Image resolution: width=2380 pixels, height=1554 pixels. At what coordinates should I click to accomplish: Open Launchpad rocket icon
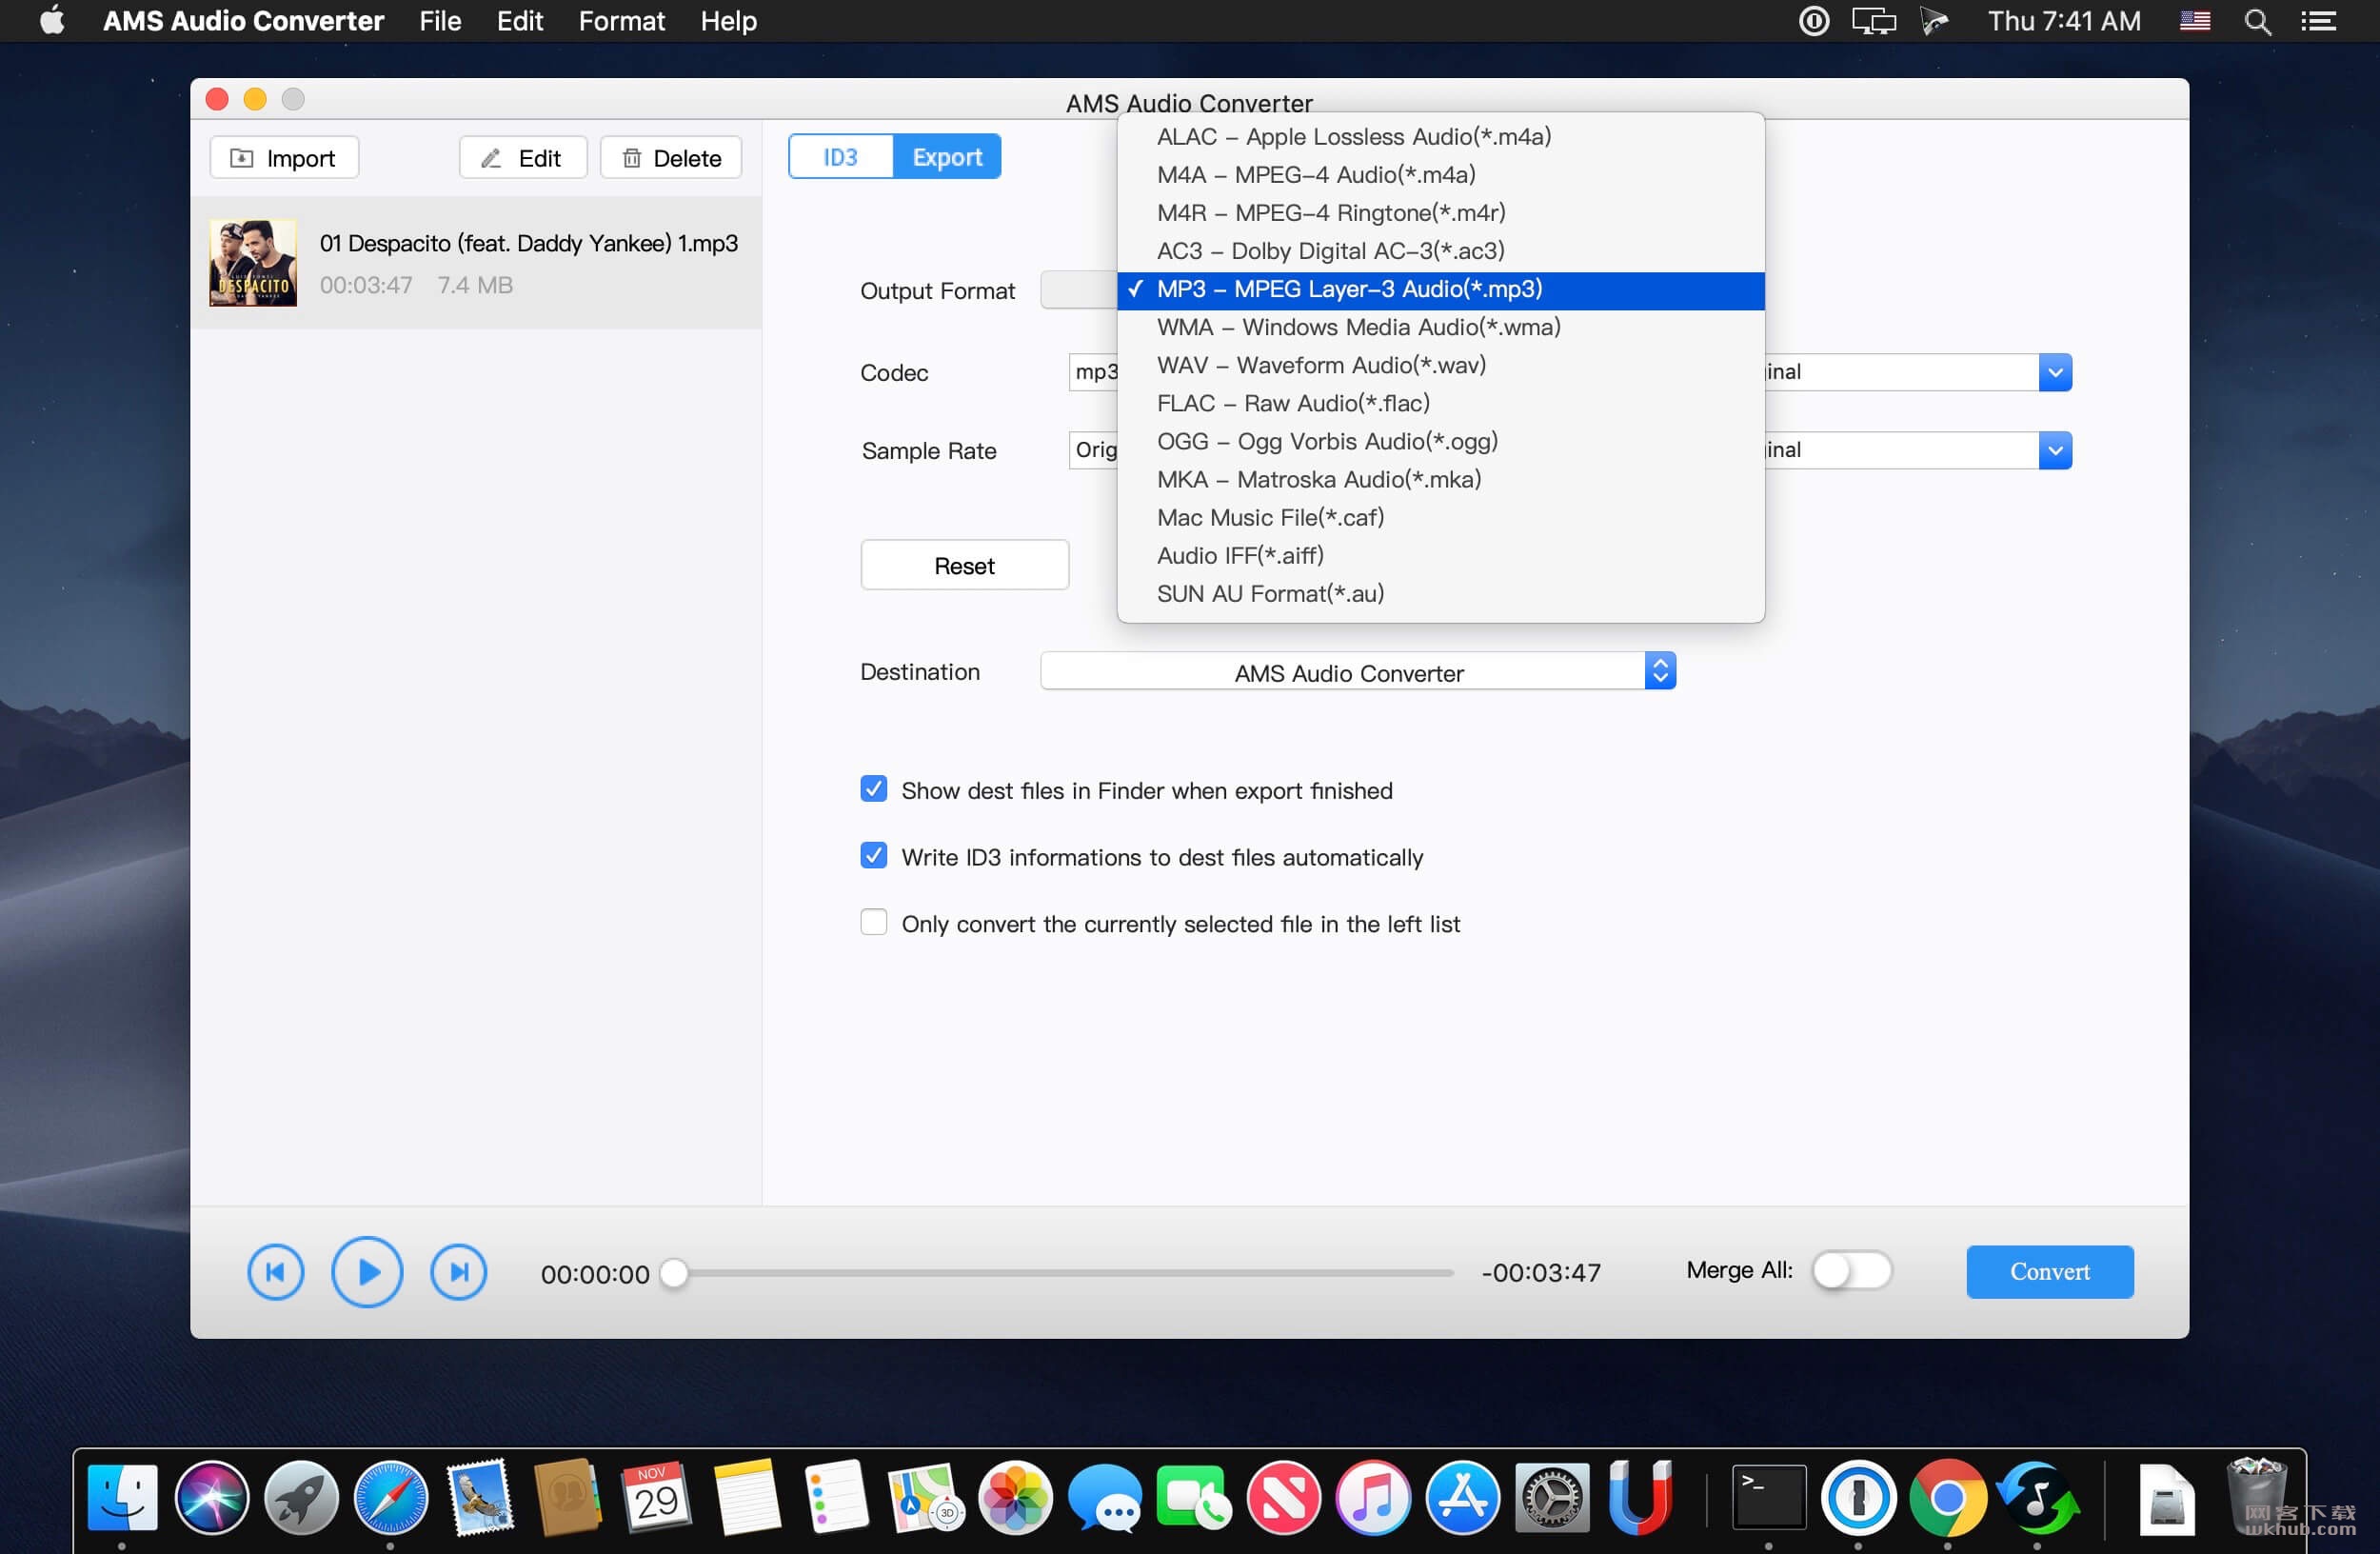click(301, 1498)
